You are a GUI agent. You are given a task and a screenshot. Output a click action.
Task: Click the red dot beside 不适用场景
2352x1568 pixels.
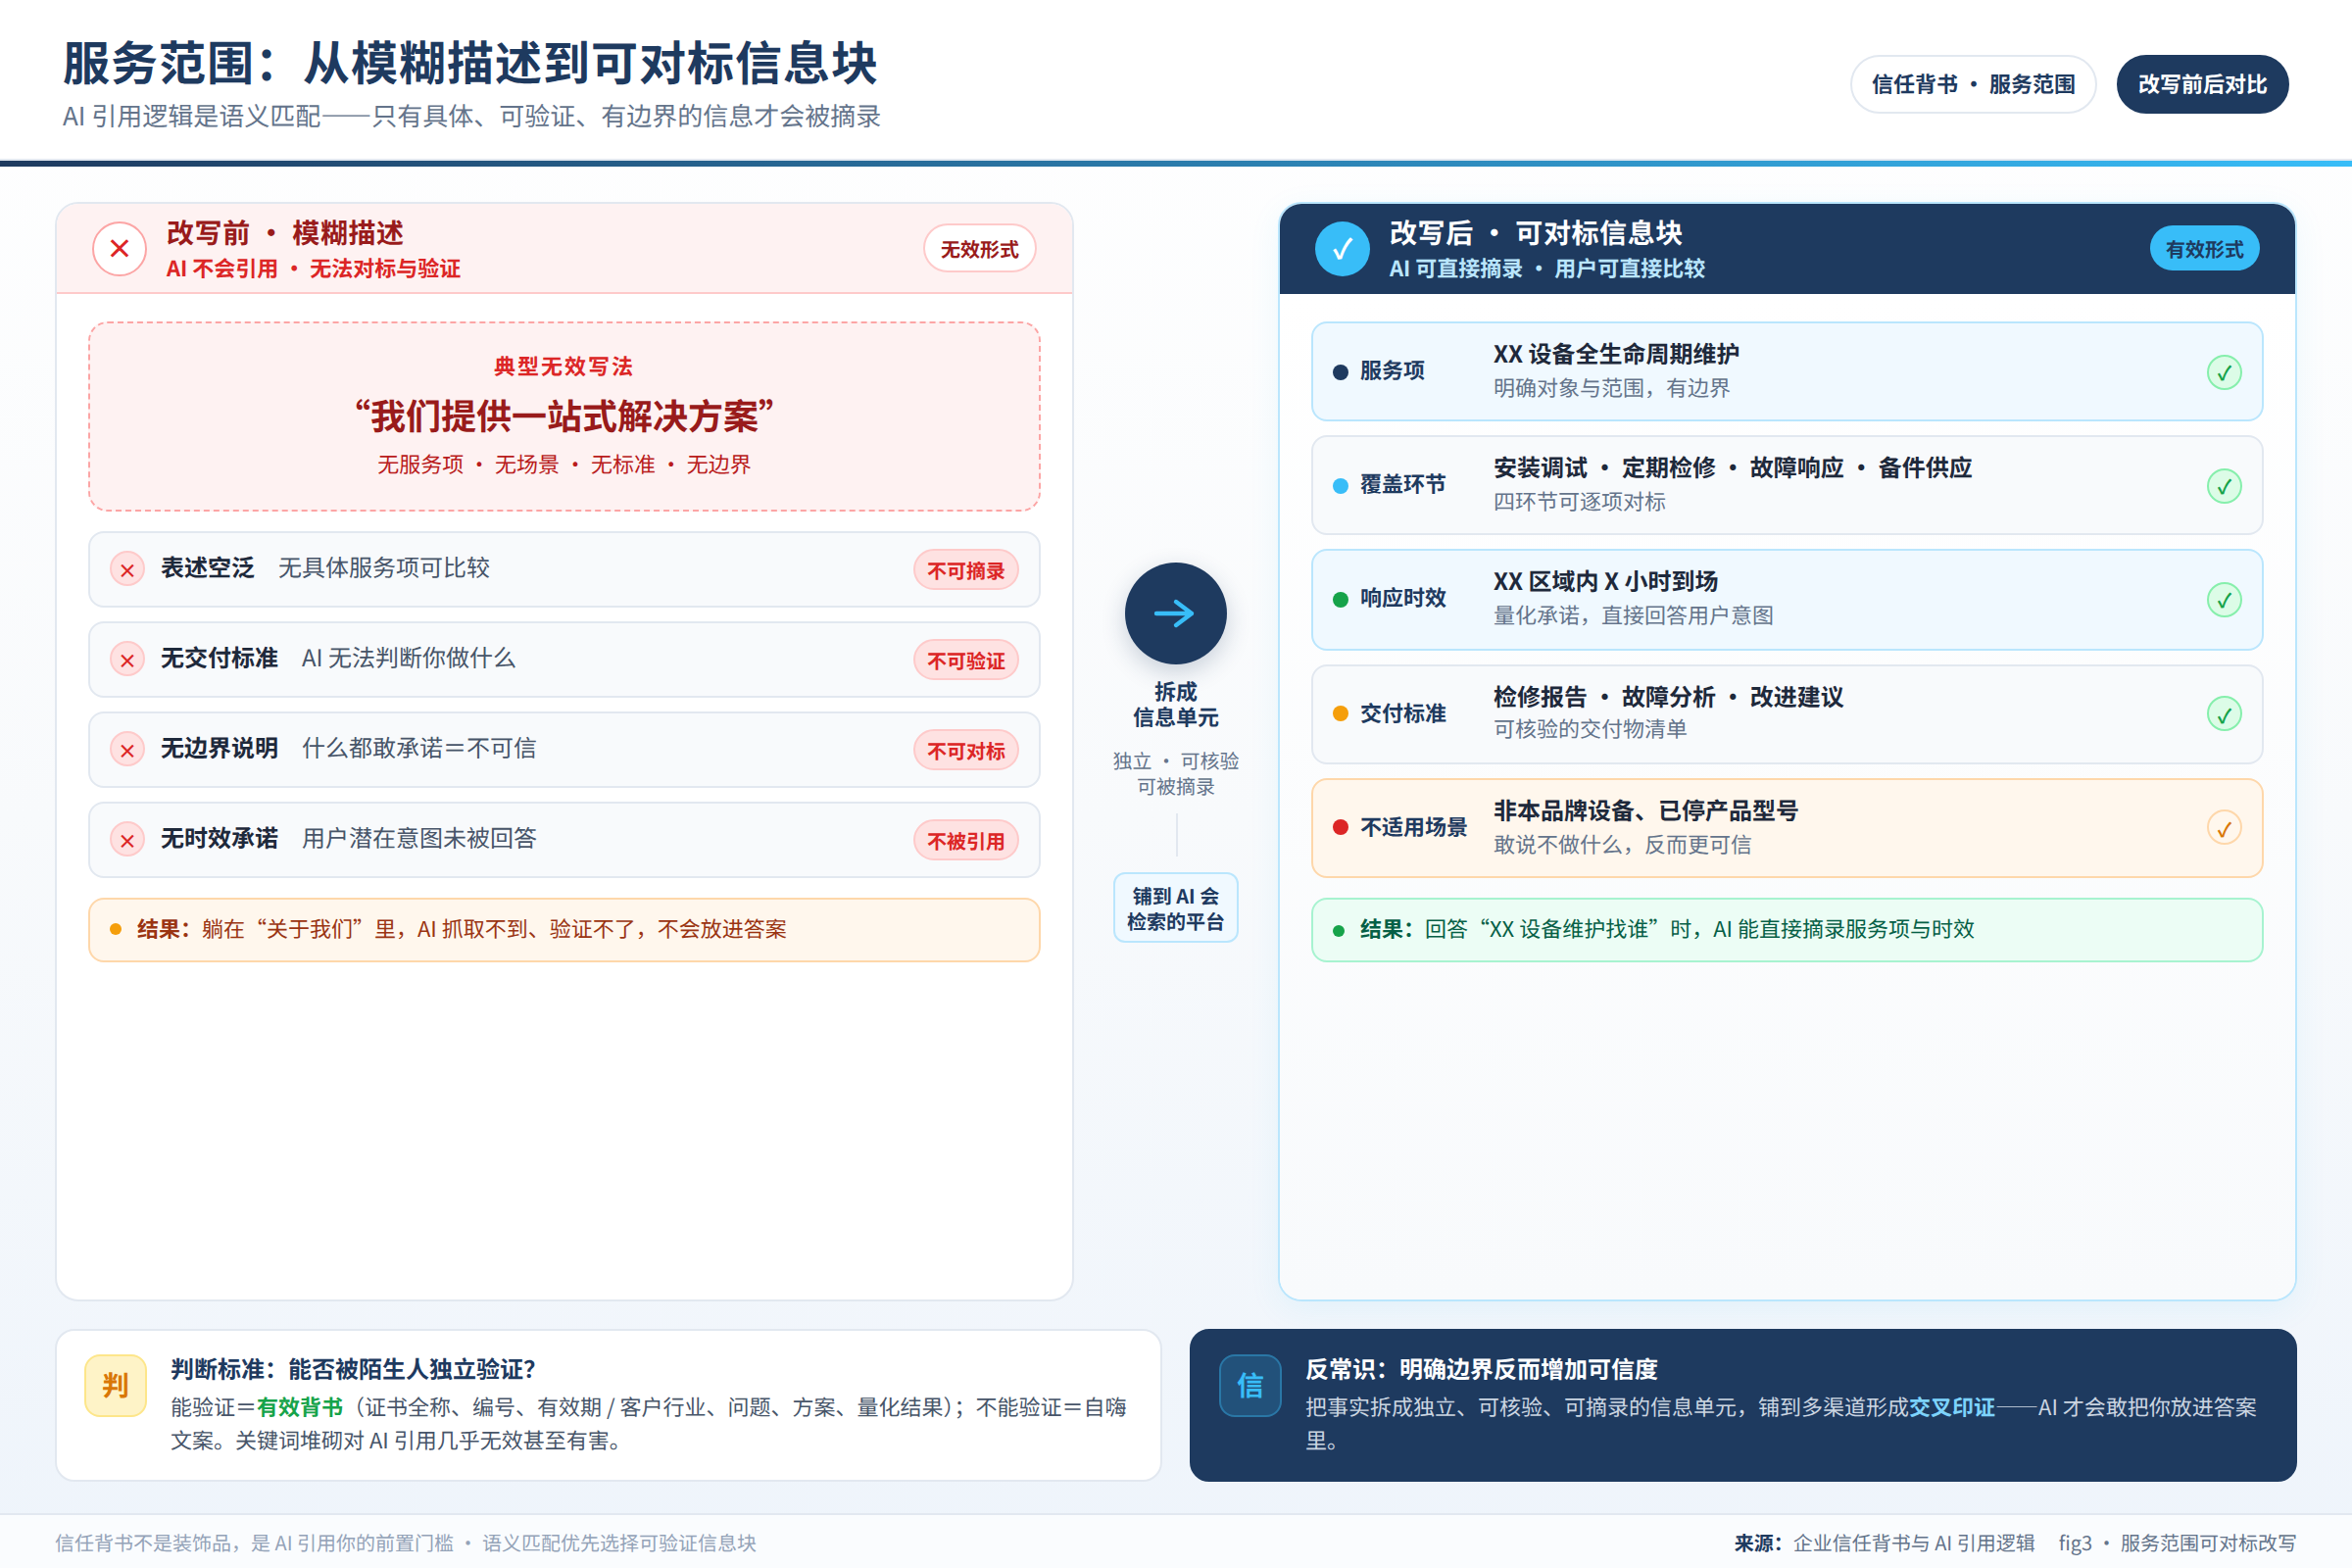(x=1340, y=827)
